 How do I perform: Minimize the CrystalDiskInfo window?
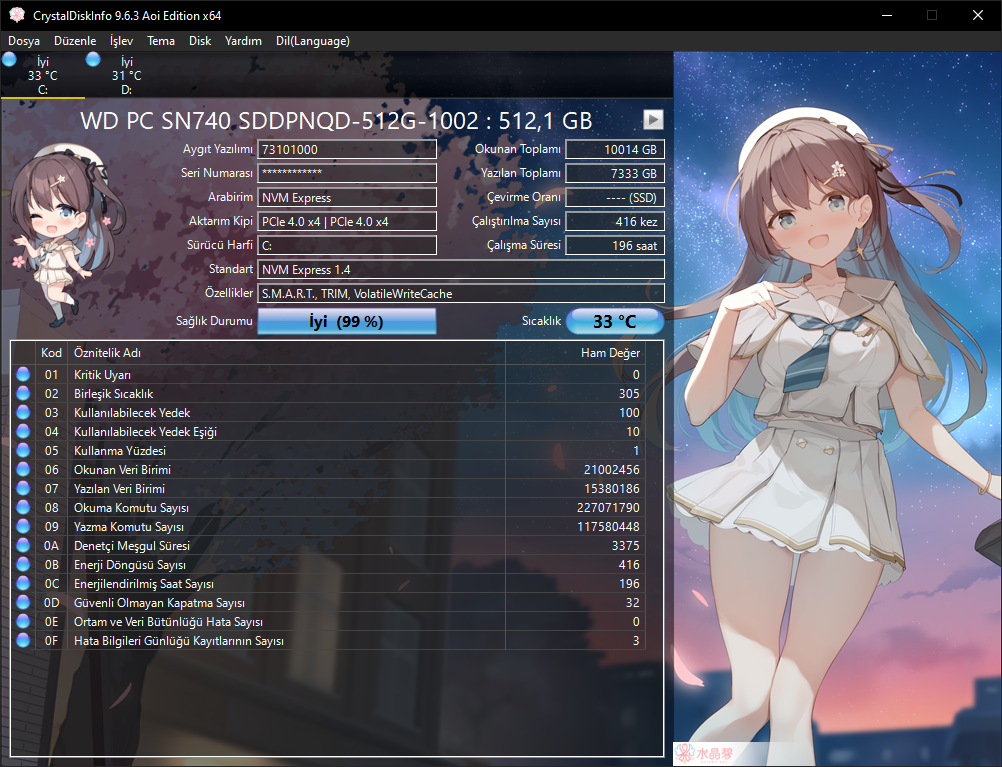(887, 15)
